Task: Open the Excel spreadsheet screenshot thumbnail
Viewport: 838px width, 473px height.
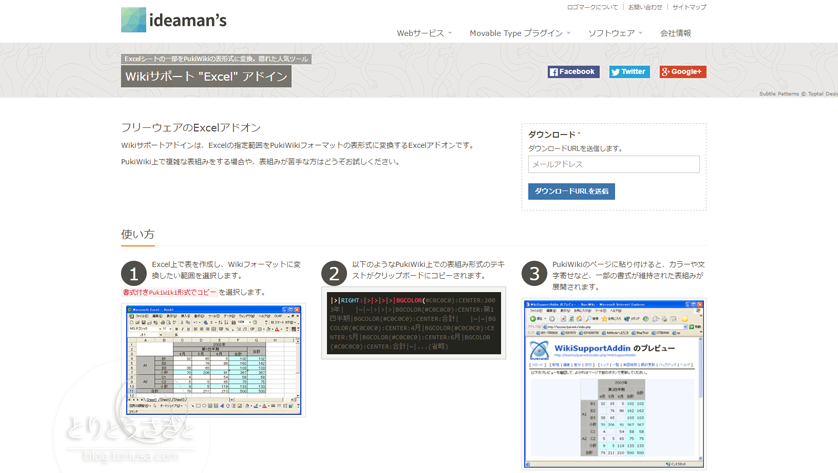Action: coord(213,360)
